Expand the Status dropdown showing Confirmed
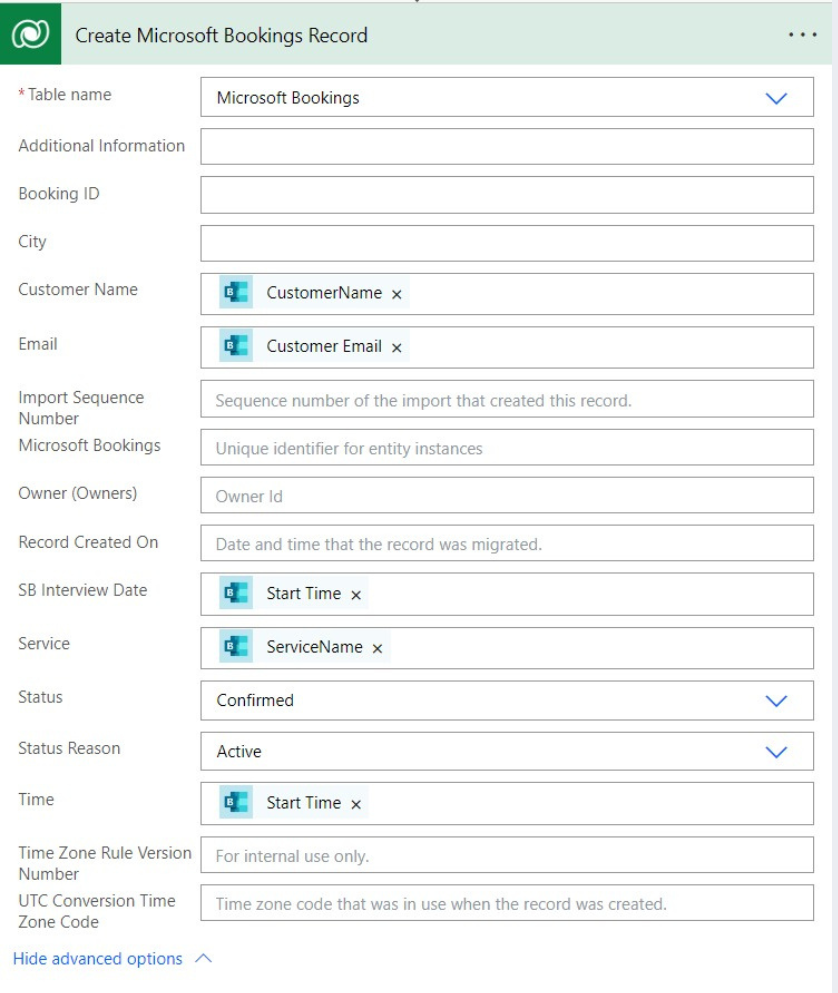The width and height of the screenshot is (838, 993). [507, 700]
